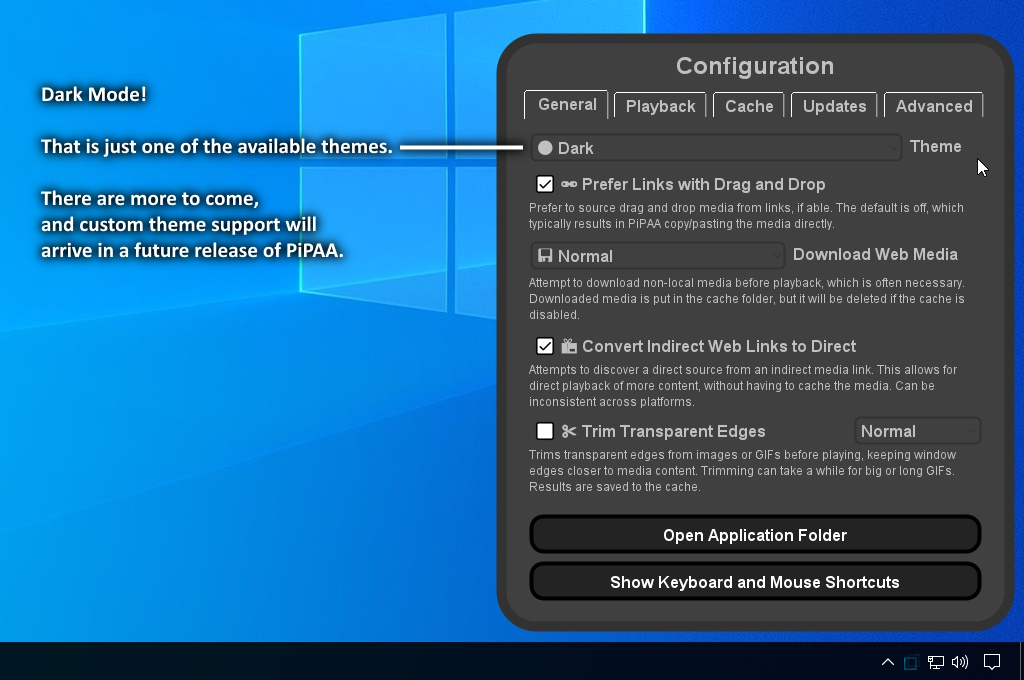Open the Dark theme dropdown
The image size is (1024, 680).
(716, 148)
